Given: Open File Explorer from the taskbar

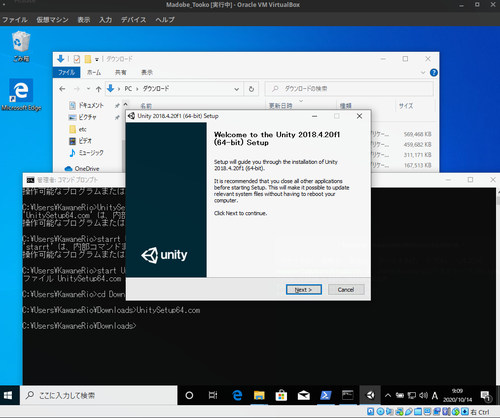Looking at the screenshot, I should pos(259,395).
